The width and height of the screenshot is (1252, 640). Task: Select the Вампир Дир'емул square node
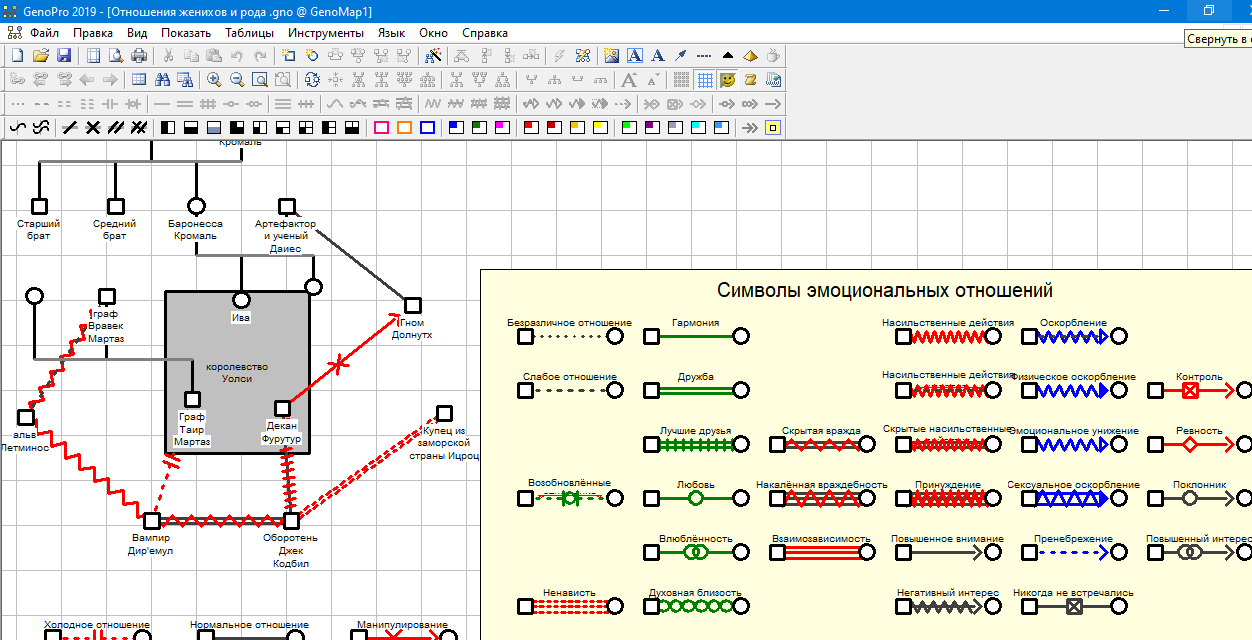coord(151,520)
